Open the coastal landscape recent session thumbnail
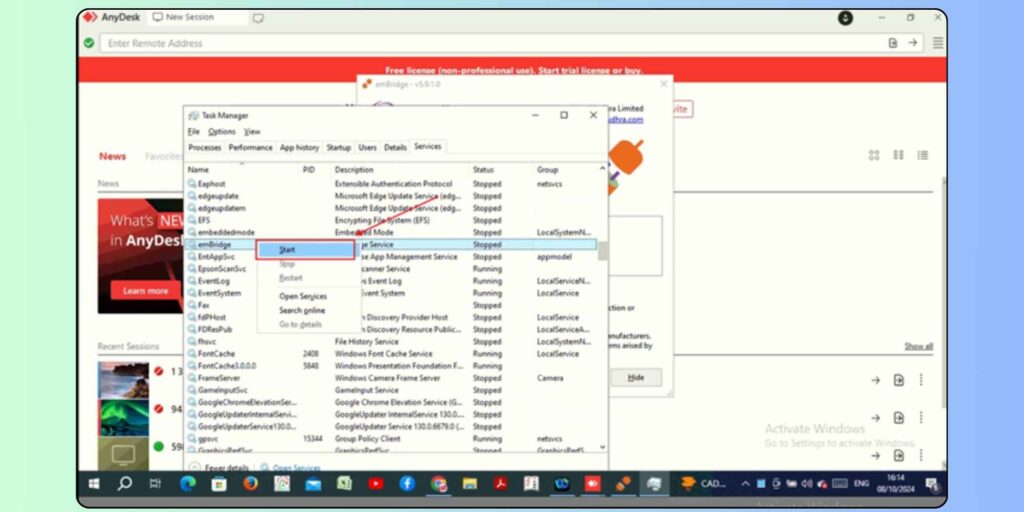 [x=123, y=380]
